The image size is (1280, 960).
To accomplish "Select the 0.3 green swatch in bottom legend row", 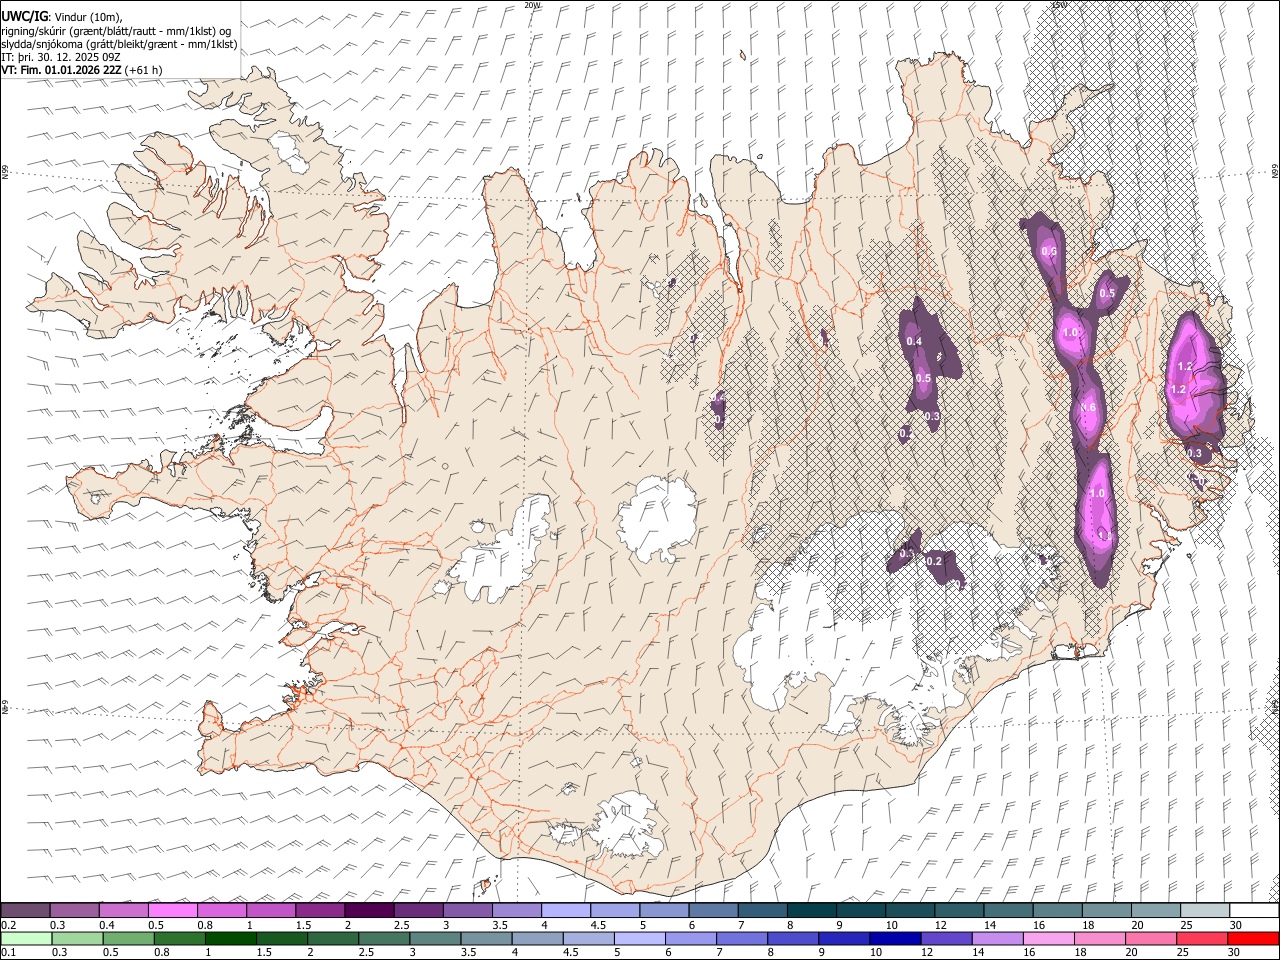I will [x=77, y=939].
